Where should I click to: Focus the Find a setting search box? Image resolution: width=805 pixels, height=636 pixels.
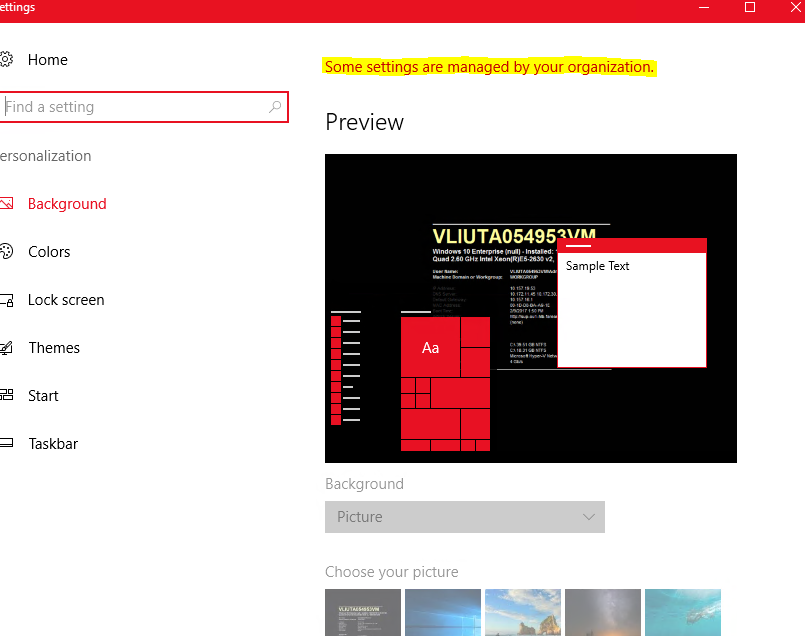pos(144,107)
